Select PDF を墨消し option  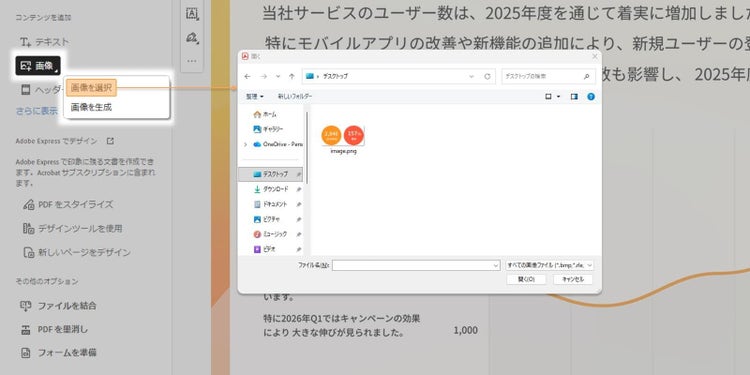[54, 330]
